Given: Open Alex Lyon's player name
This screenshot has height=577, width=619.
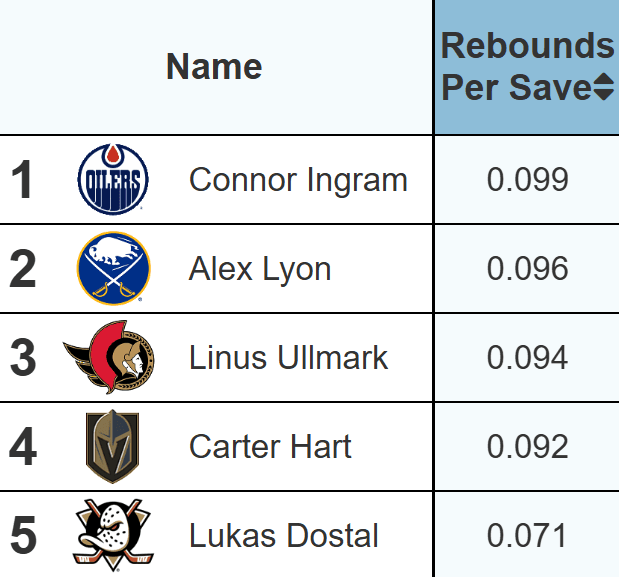Looking at the screenshot, I should [260, 269].
